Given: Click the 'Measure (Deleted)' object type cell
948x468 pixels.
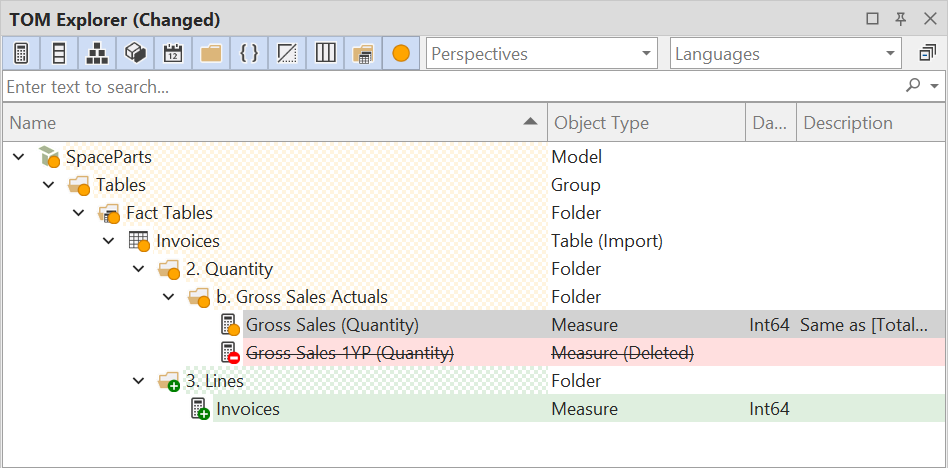Looking at the screenshot, I should point(623,353).
